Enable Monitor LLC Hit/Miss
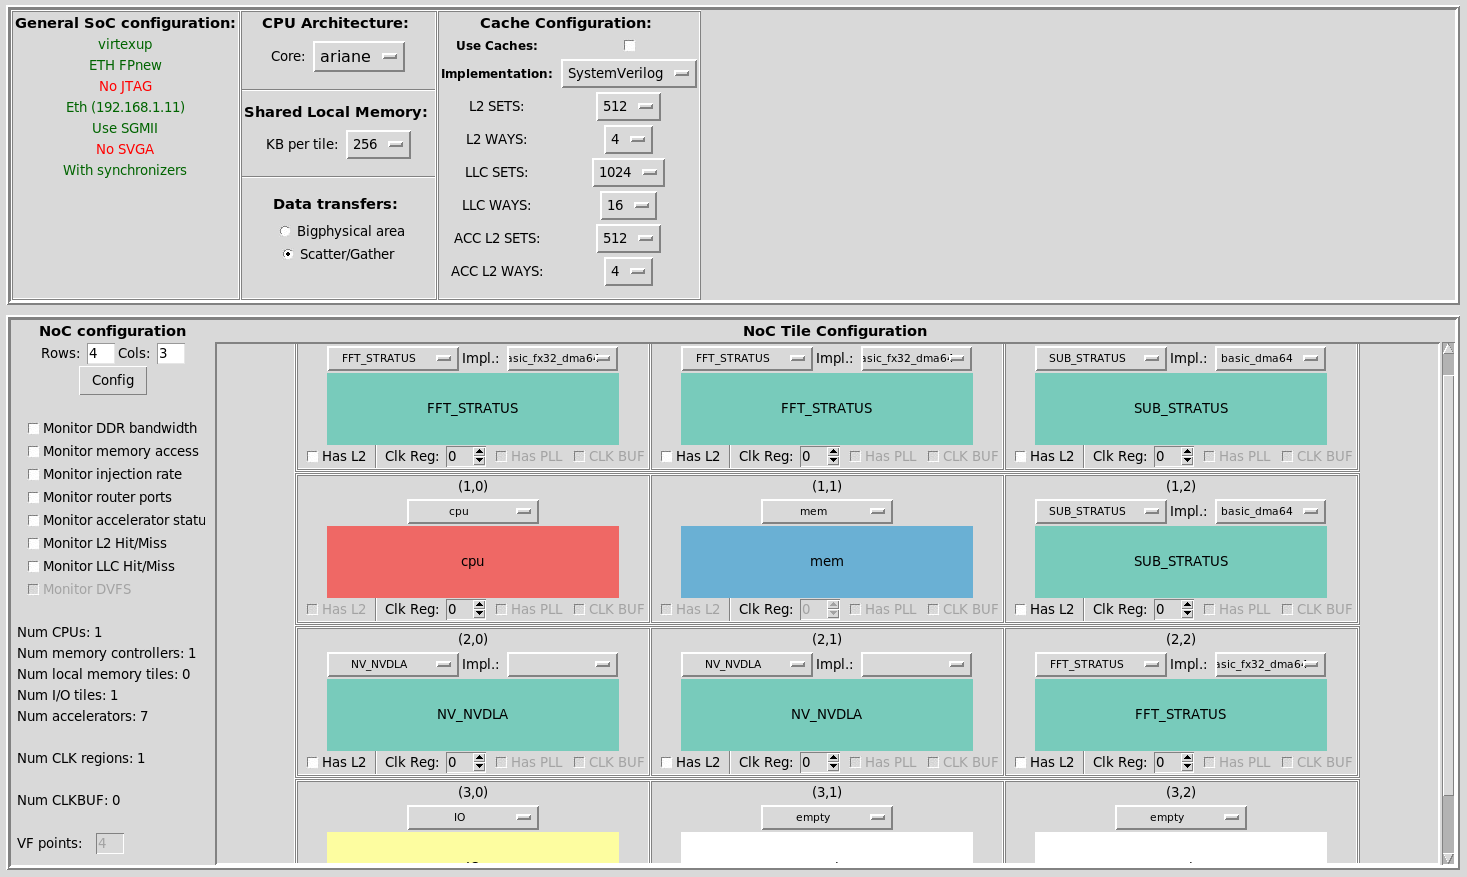Viewport: 1467px width, 877px height. pos(33,566)
